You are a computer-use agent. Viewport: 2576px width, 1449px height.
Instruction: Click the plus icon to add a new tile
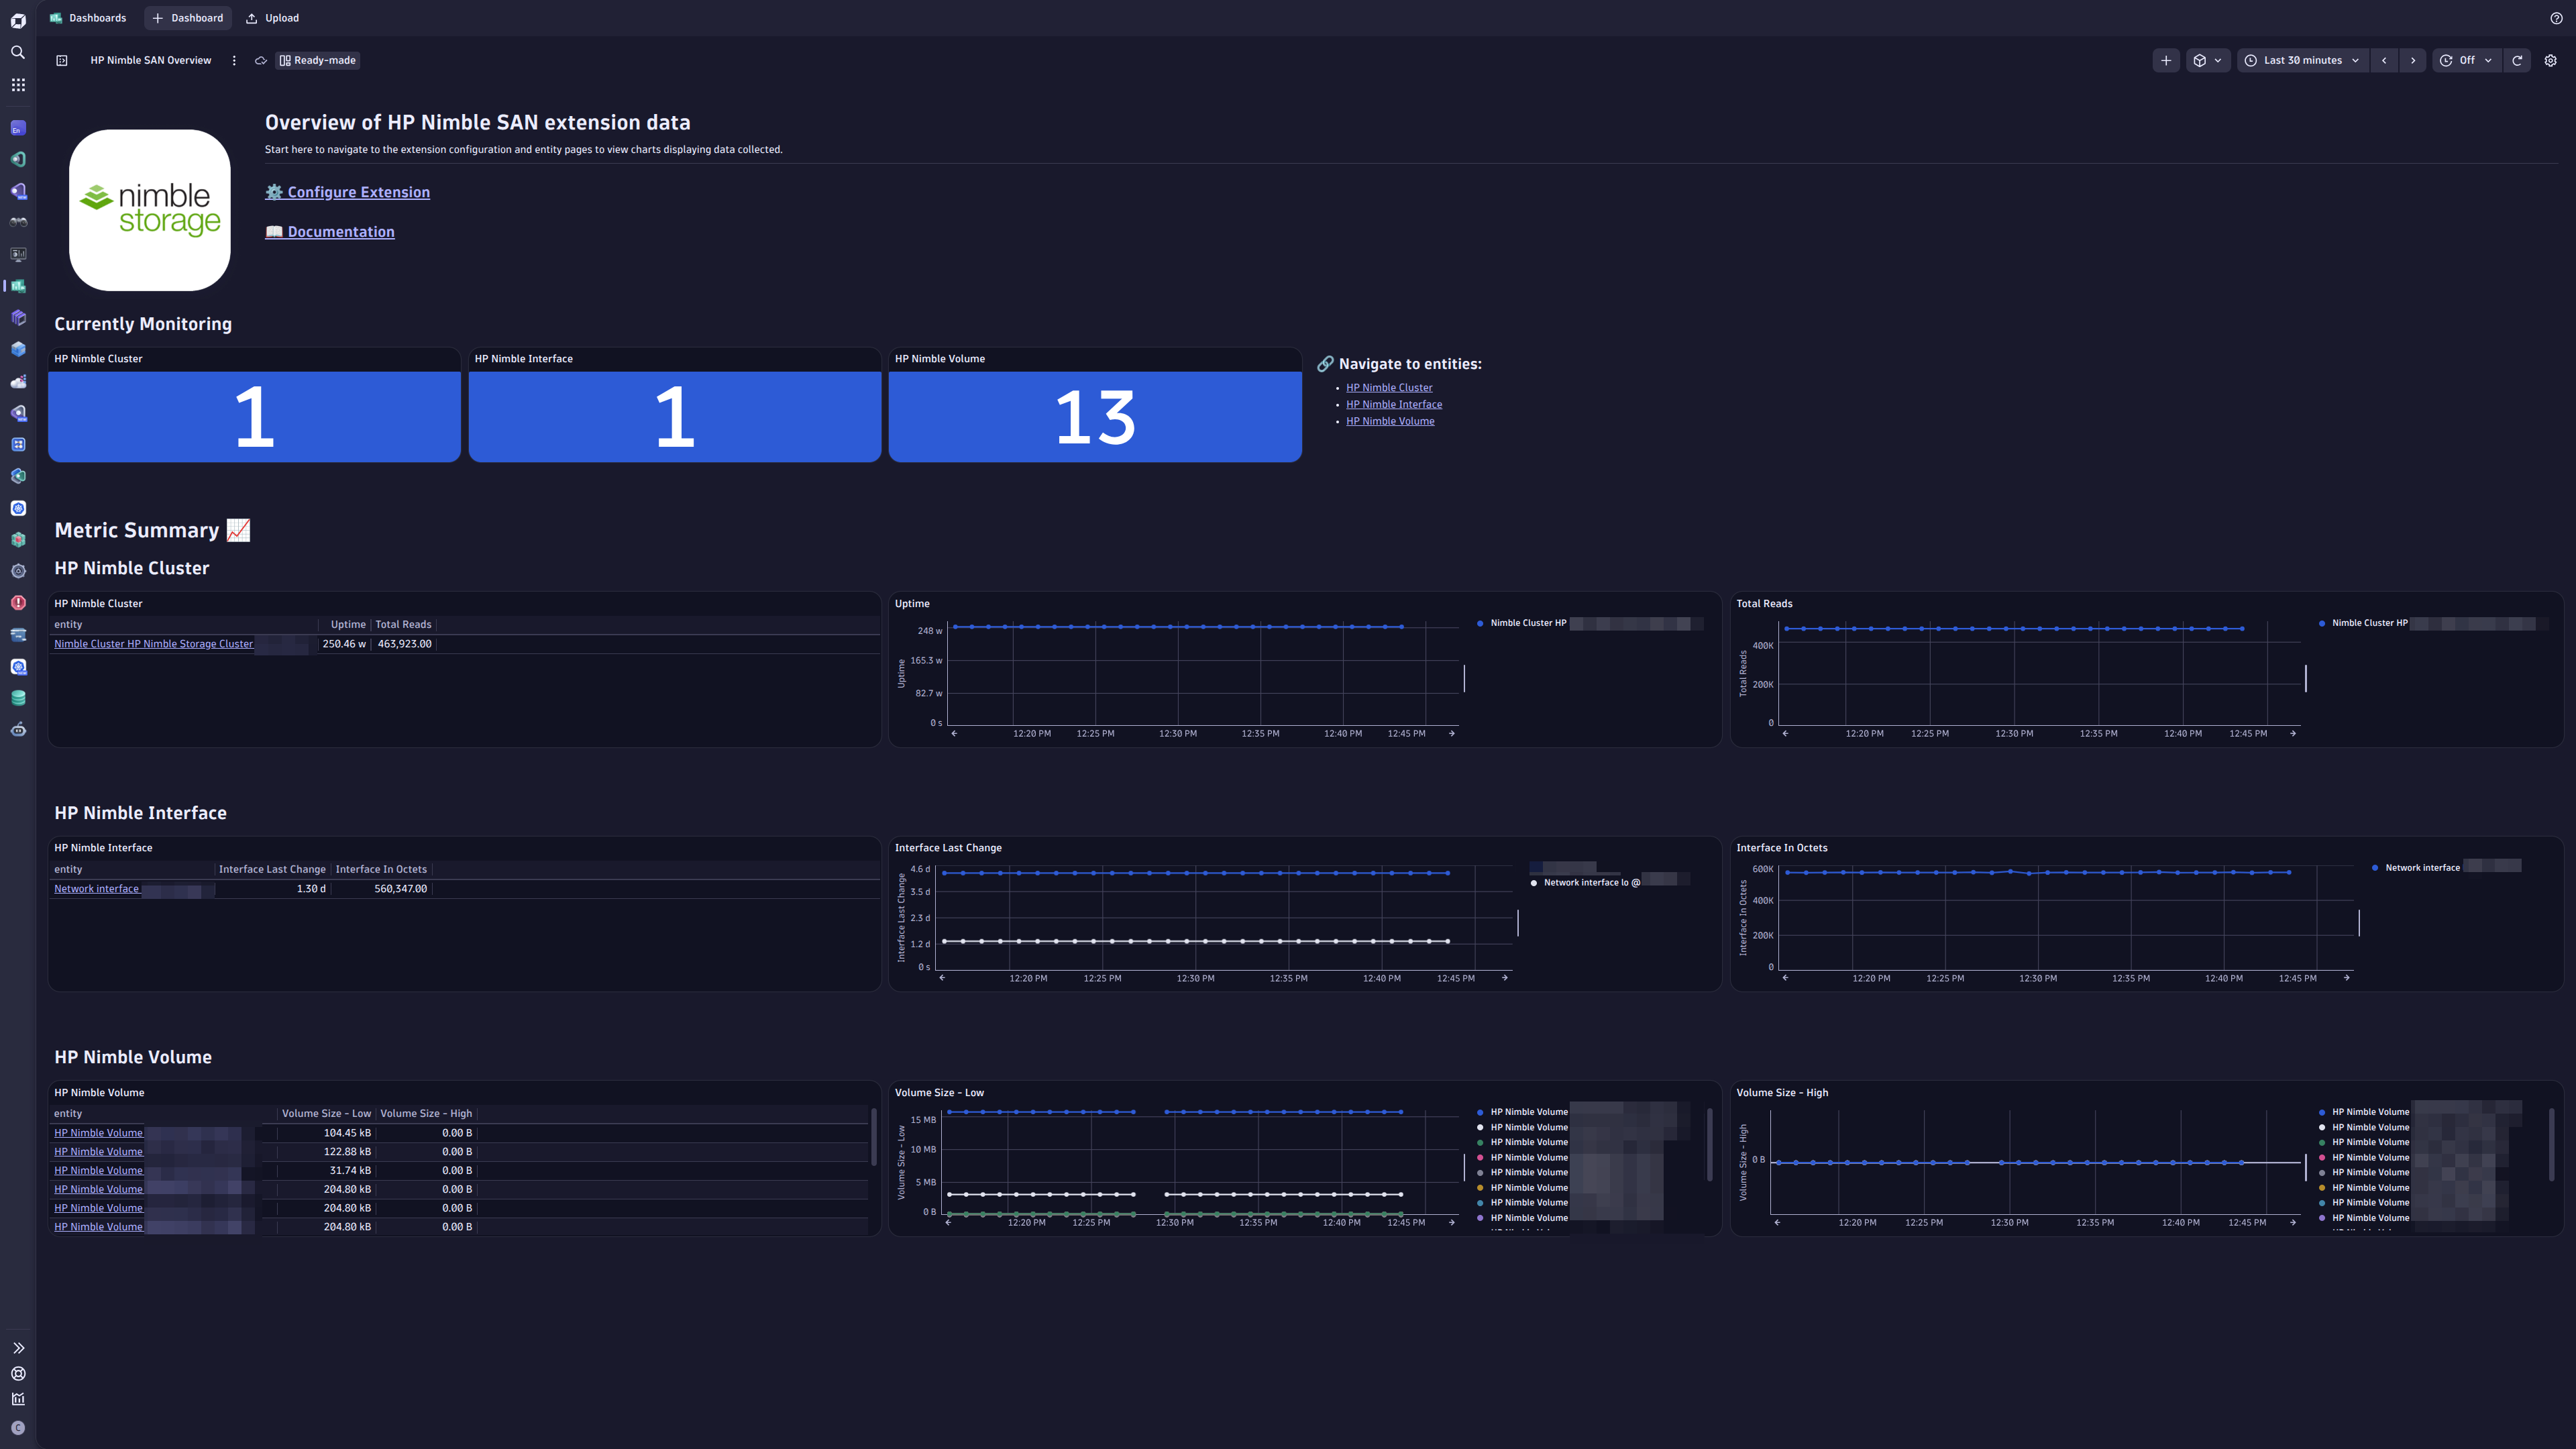tap(2166, 60)
